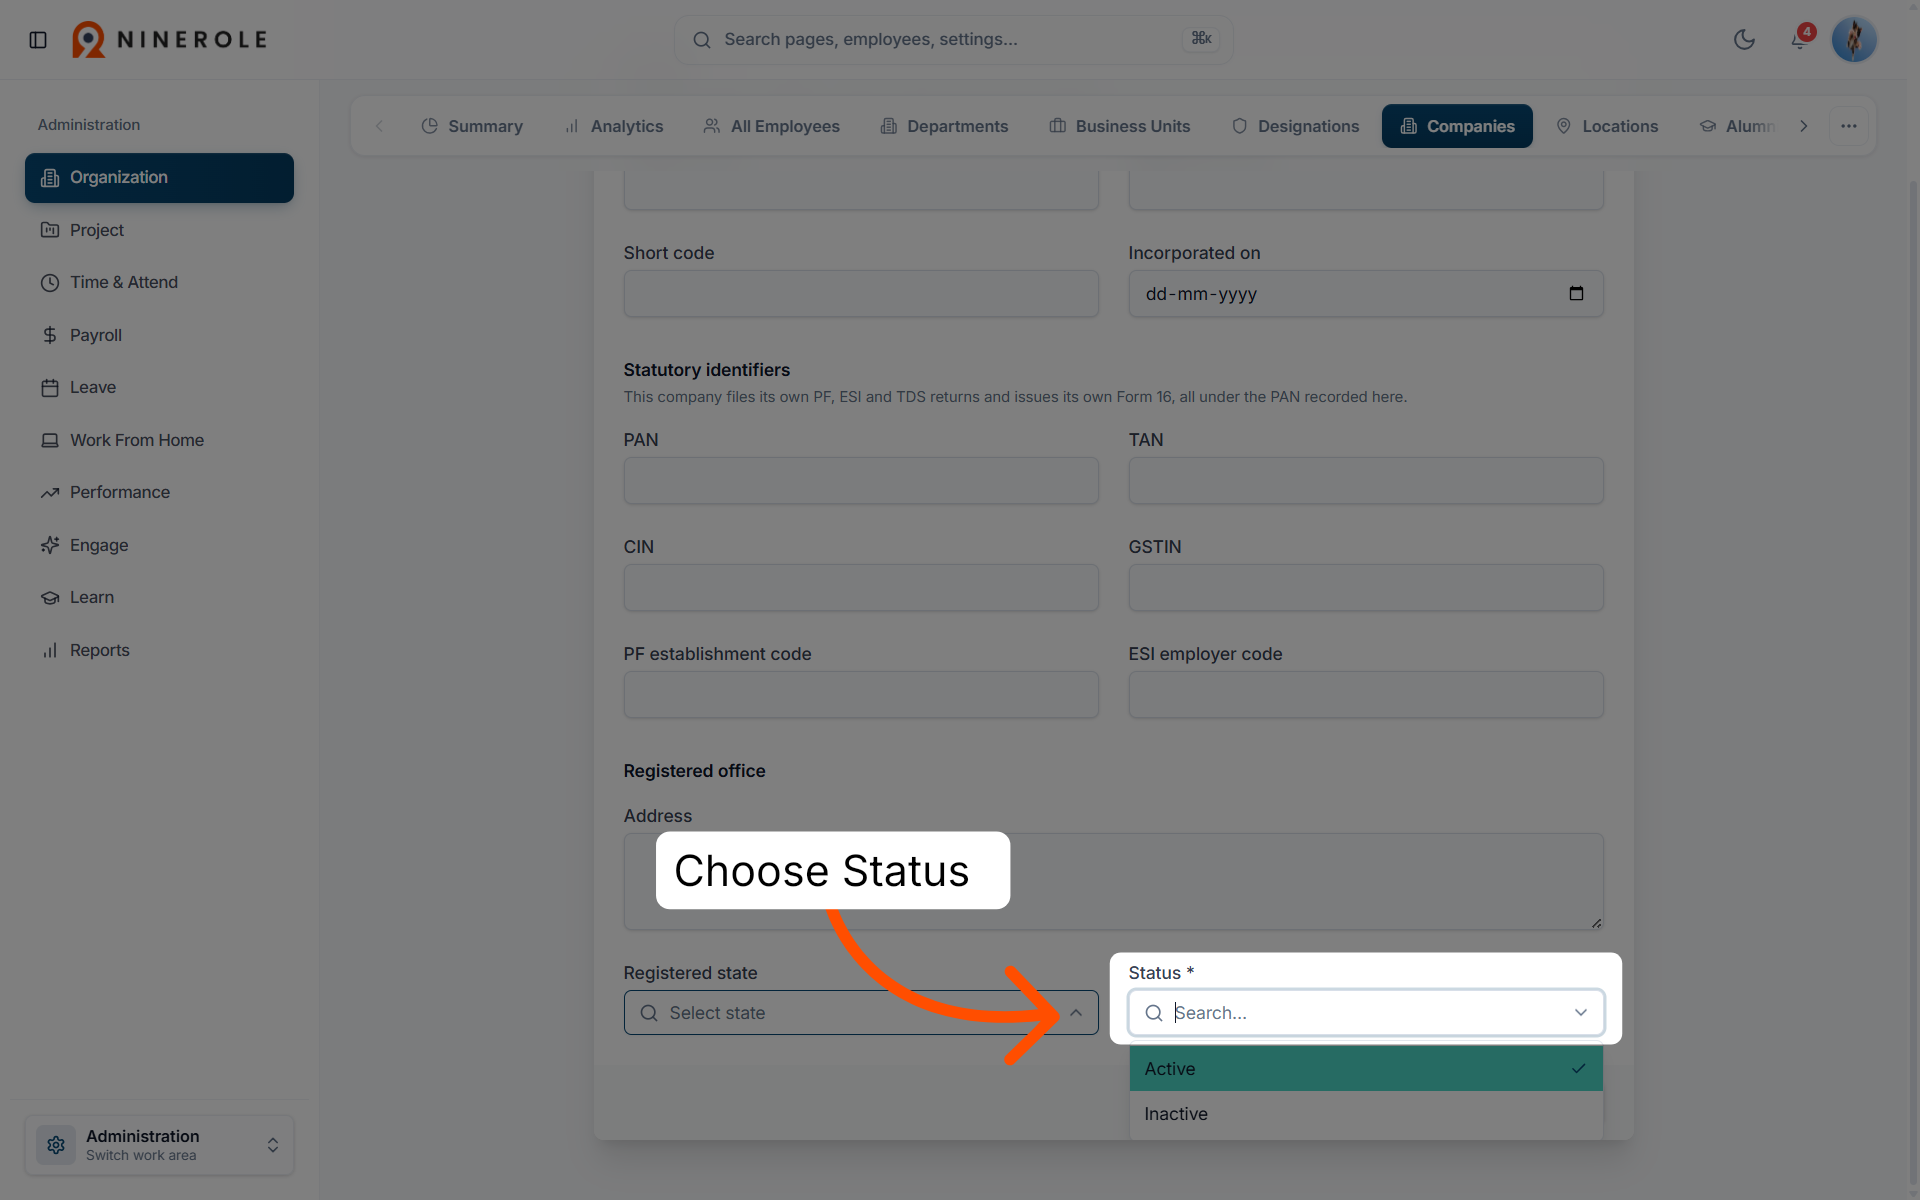
Task: Expand the Registered state dropdown
Action: tap(861, 1013)
